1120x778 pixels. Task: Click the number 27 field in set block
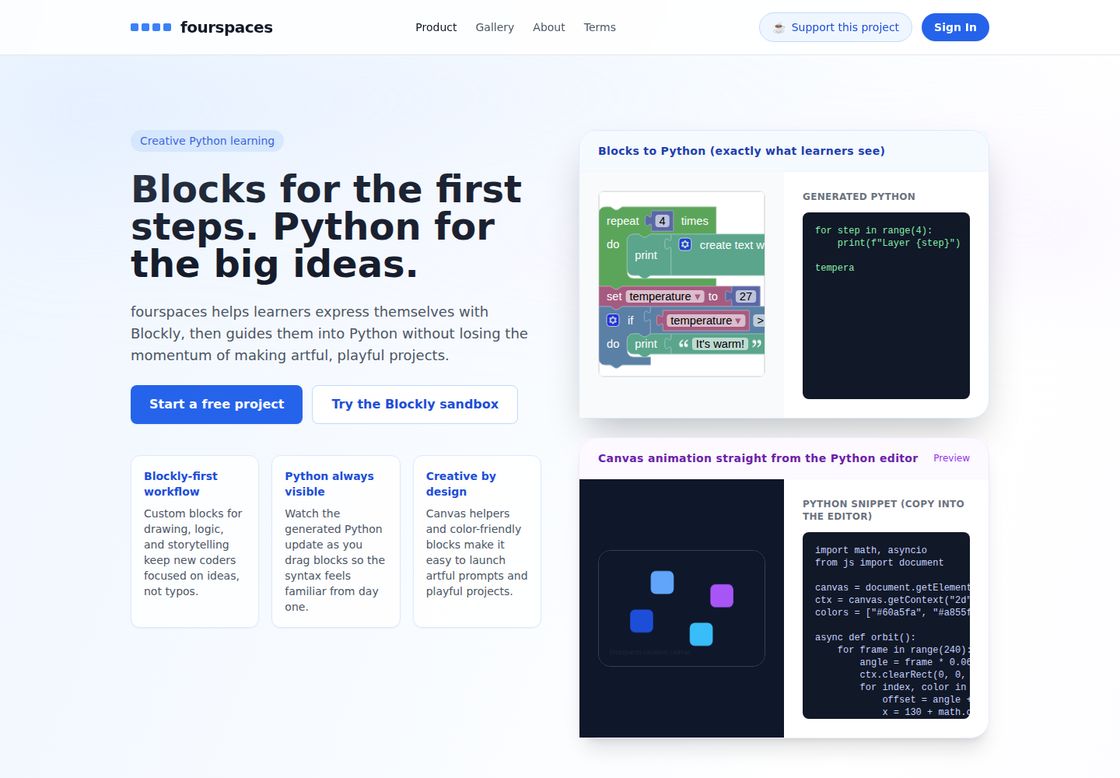pyautogui.click(x=745, y=296)
